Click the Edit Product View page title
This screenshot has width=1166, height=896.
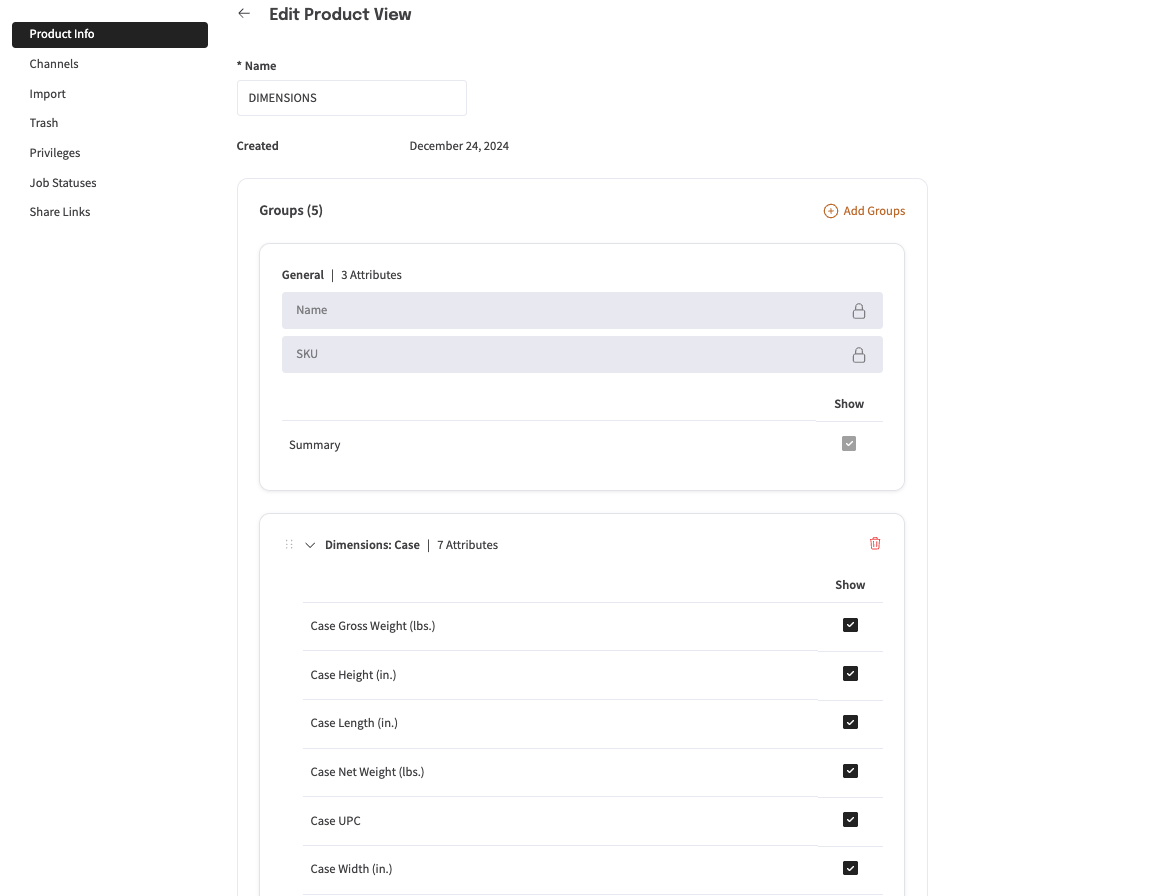click(340, 14)
